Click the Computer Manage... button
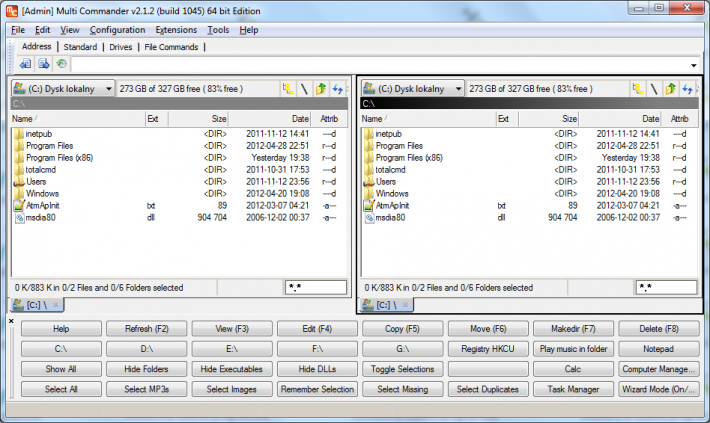This screenshot has height=423, width=710. coord(659,369)
